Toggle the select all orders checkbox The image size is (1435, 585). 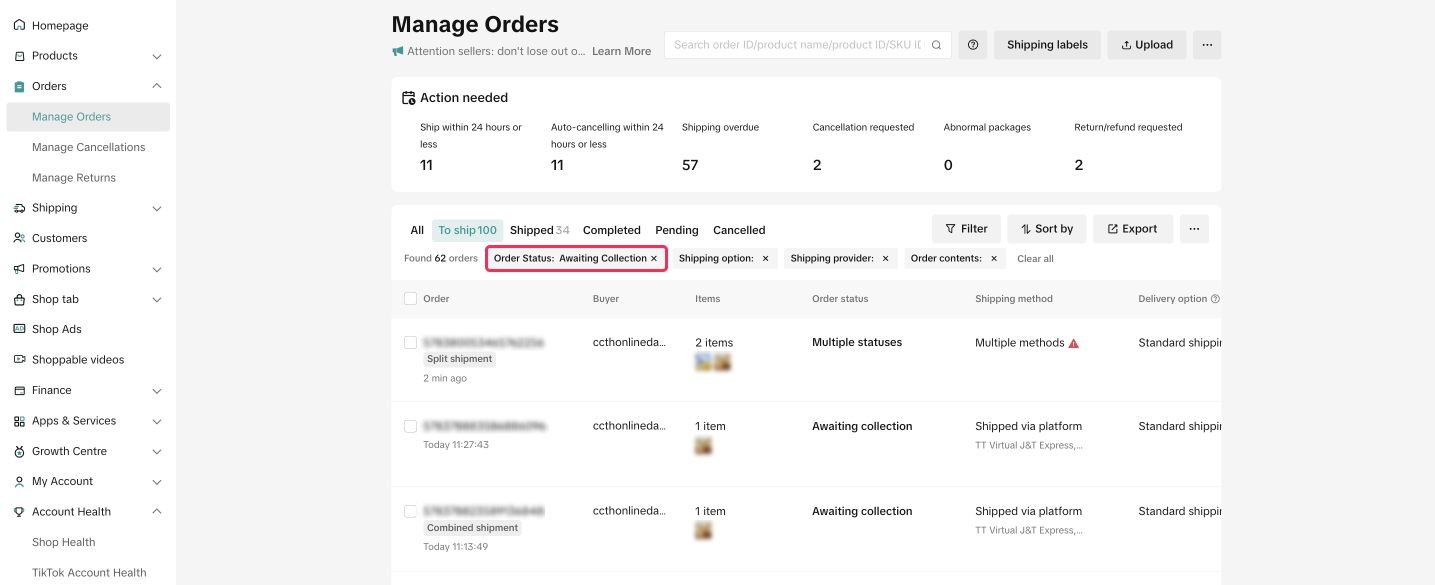(410, 298)
